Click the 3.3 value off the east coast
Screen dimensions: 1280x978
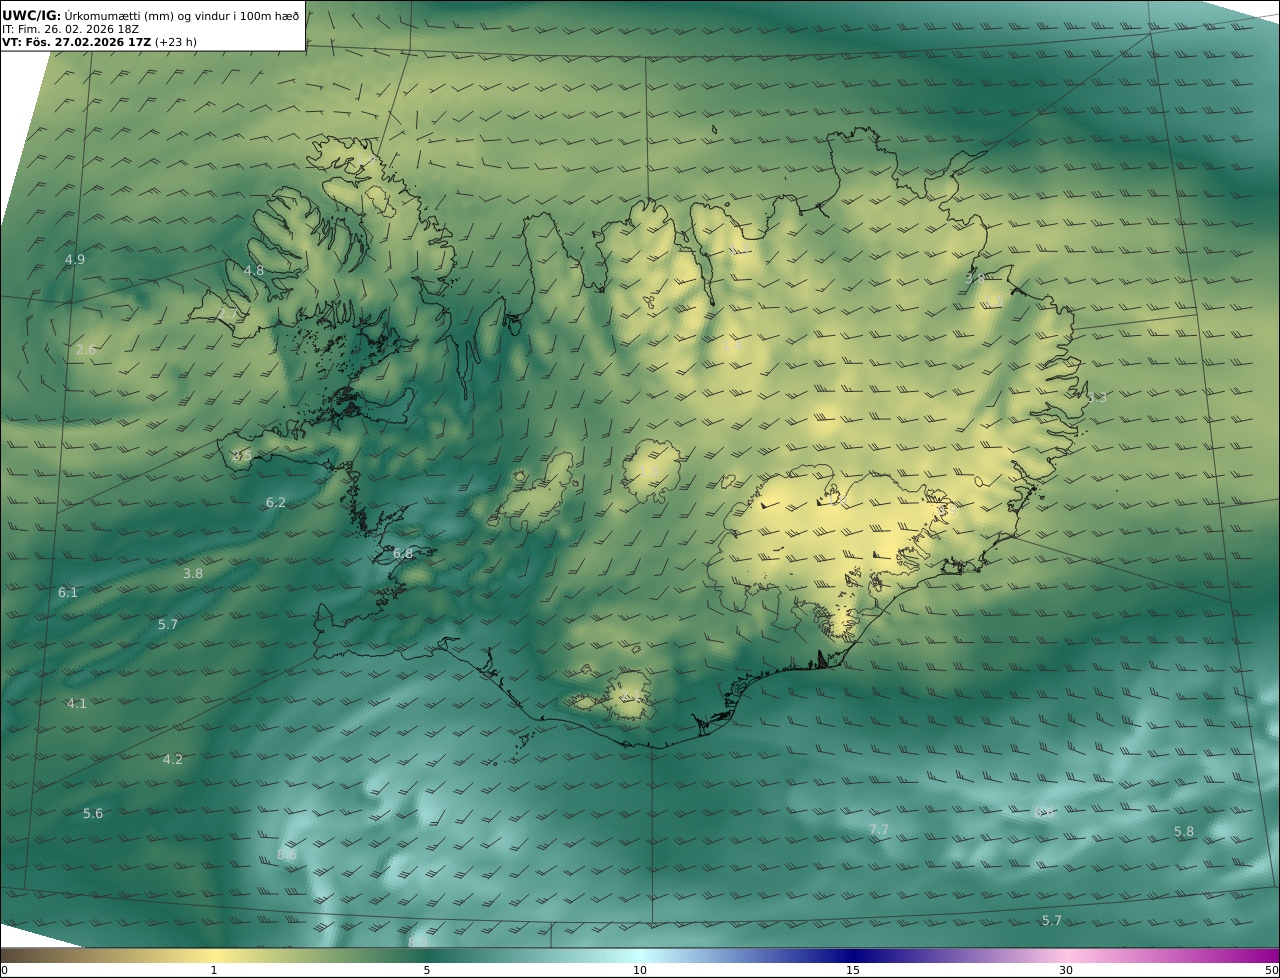coord(1097,398)
